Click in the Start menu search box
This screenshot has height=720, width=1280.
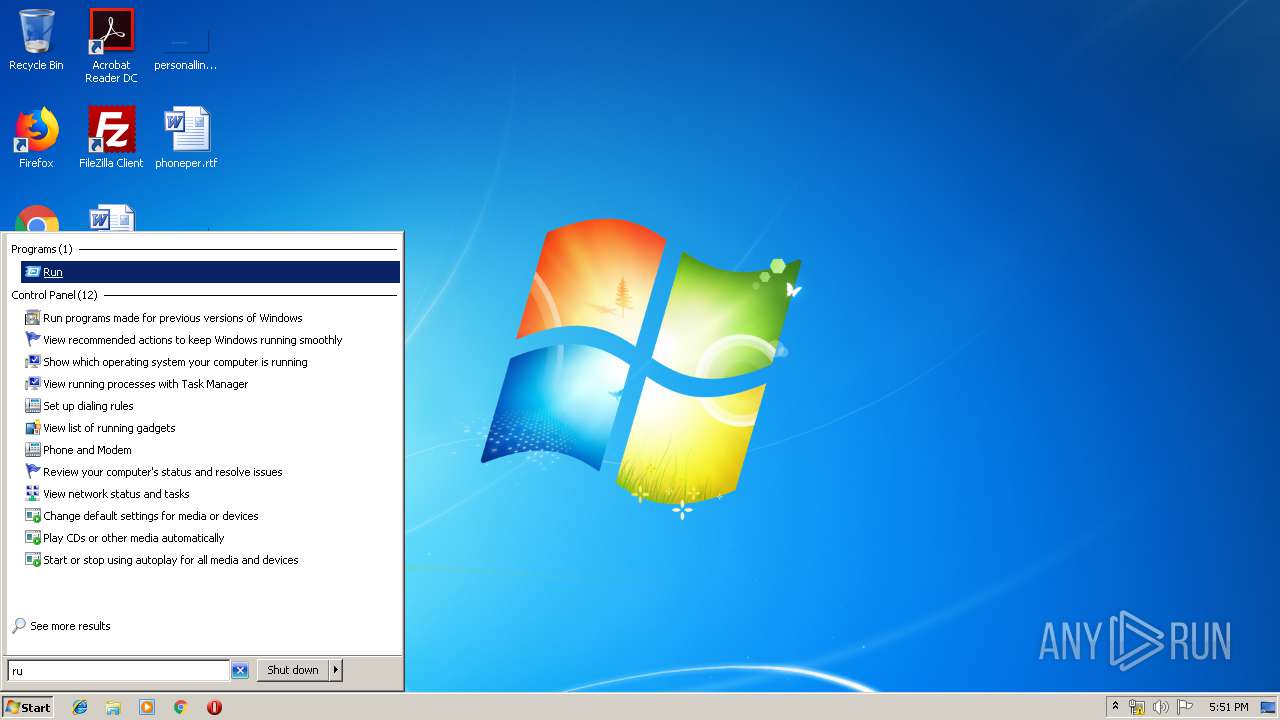click(x=118, y=670)
